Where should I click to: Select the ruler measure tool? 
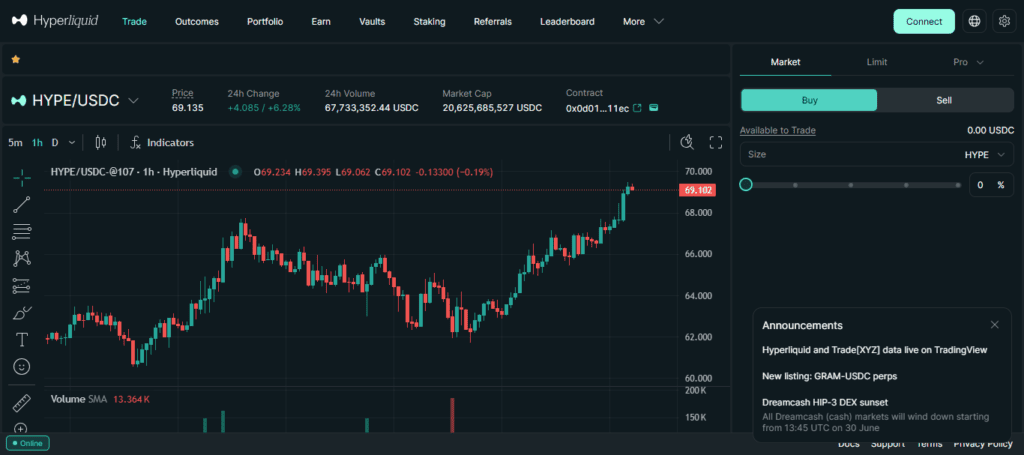[22, 403]
